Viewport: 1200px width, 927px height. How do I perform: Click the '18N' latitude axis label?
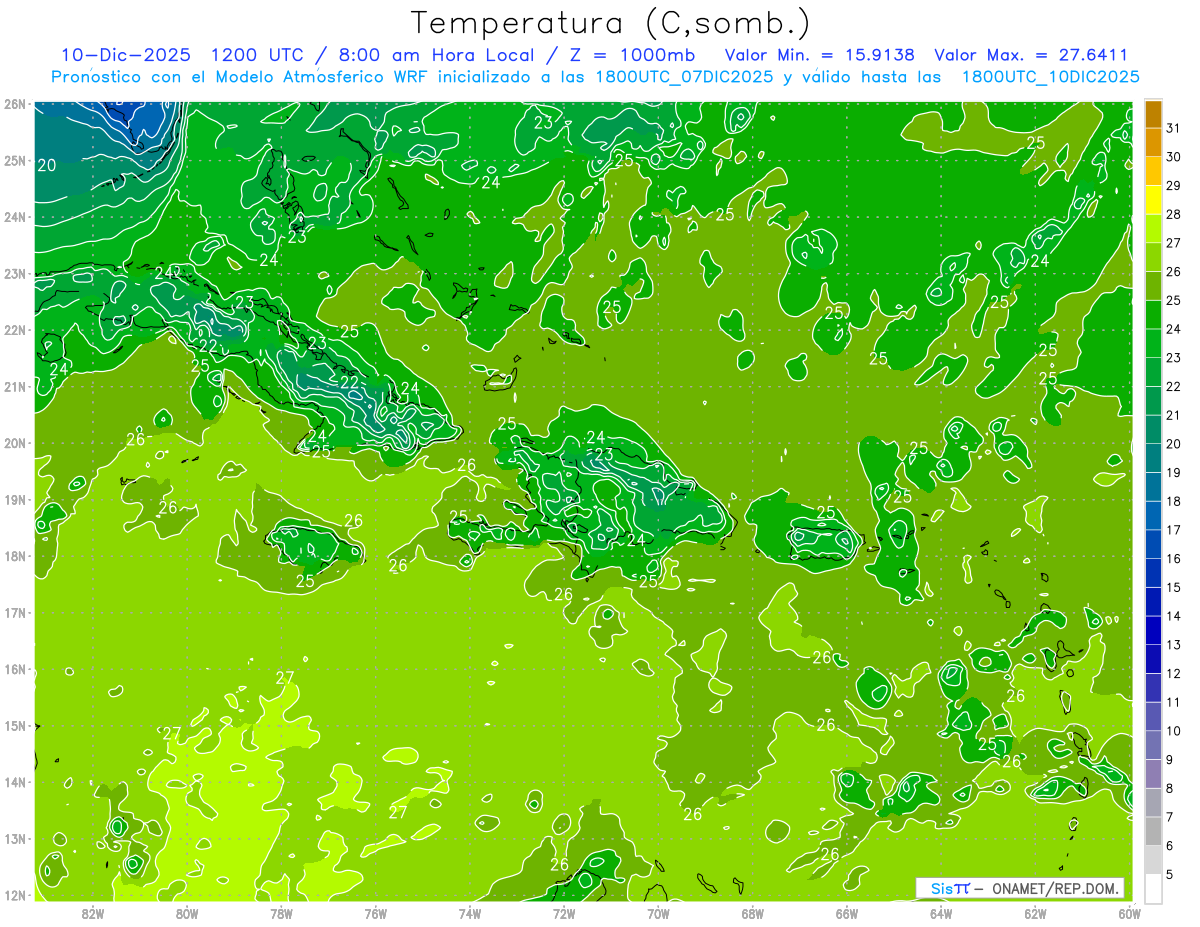coord(15,556)
